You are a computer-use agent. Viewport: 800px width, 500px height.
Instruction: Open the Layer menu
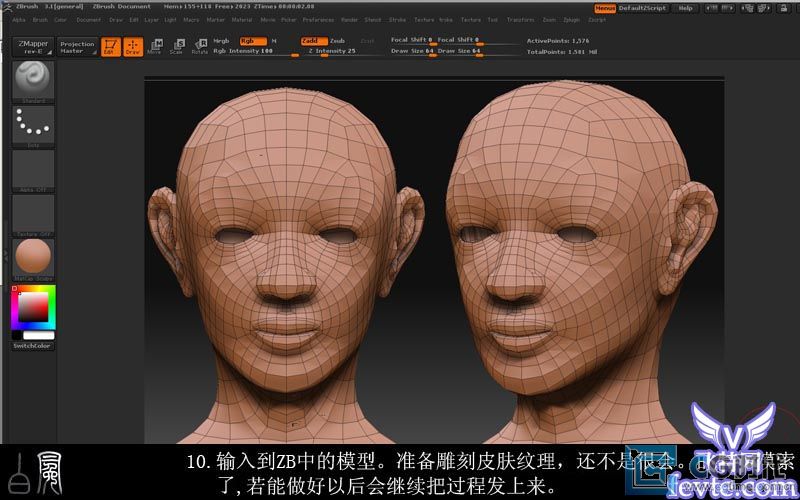point(152,20)
